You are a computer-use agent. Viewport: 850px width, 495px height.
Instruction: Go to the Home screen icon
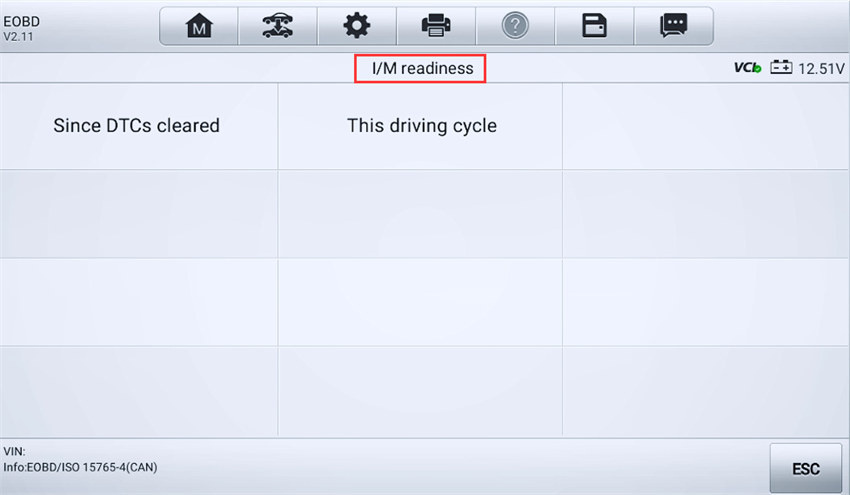pyautogui.click(x=199, y=26)
